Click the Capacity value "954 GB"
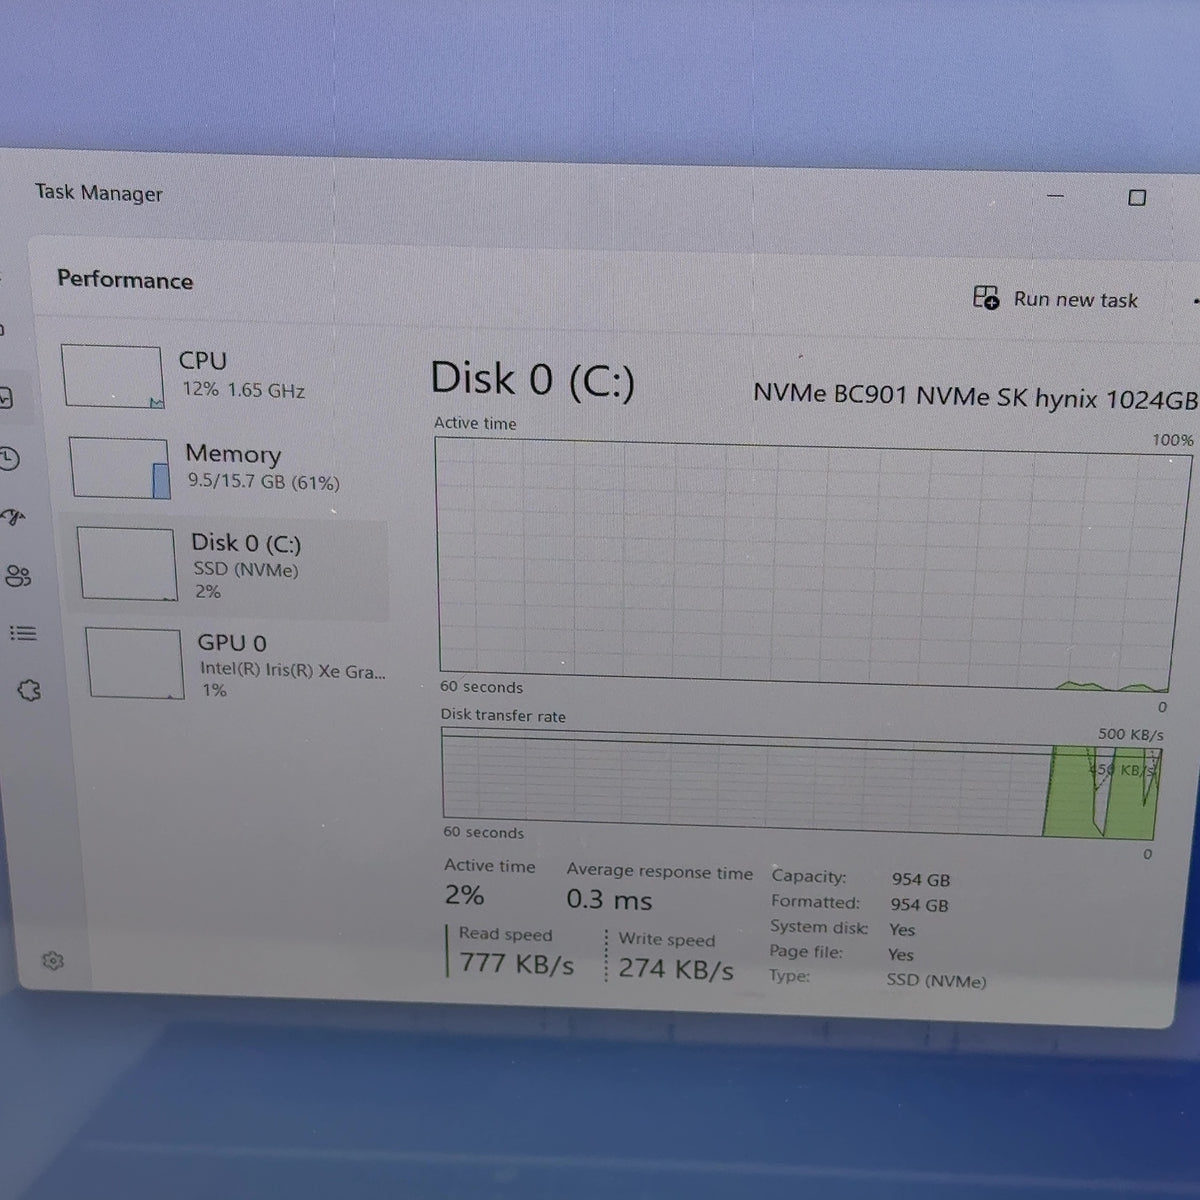Viewport: 1200px width, 1200px height. pyautogui.click(x=921, y=880)
